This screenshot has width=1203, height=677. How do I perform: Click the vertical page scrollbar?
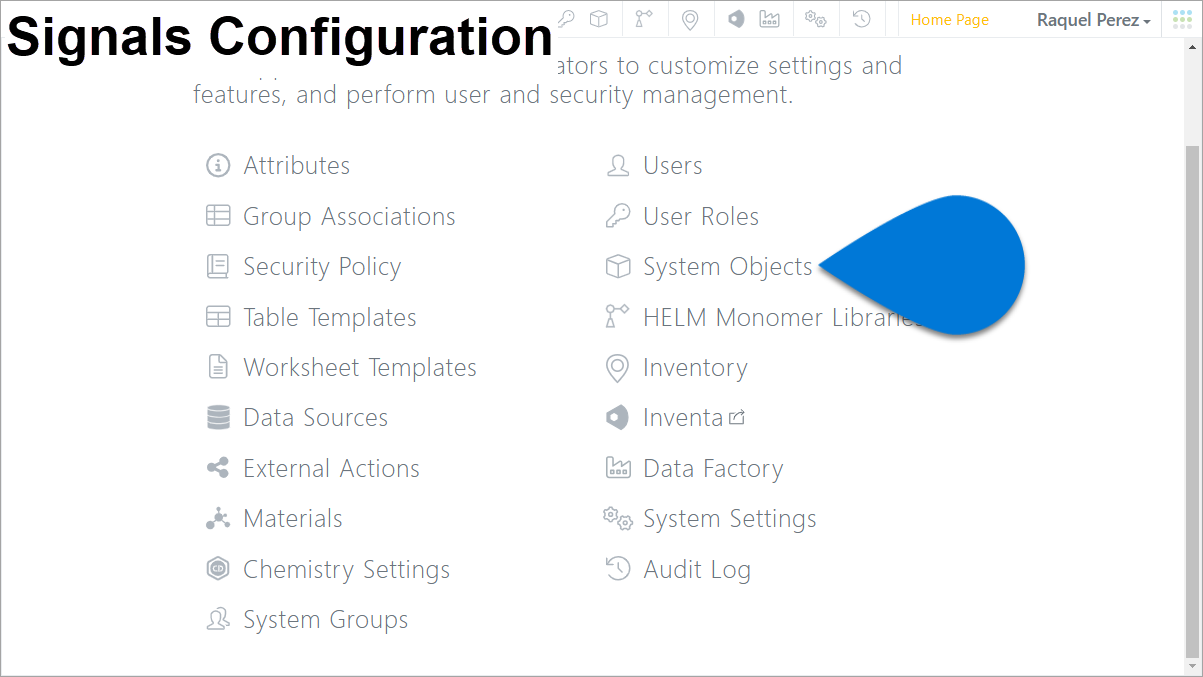[1190, 400]
